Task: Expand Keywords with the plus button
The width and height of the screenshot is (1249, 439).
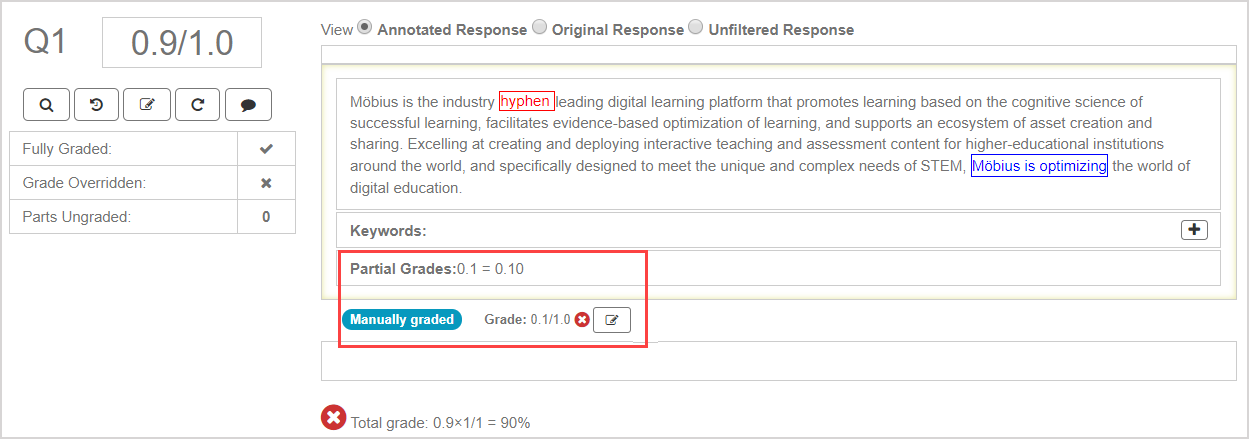Action: pyautogui.click(x=1194, y=230)
